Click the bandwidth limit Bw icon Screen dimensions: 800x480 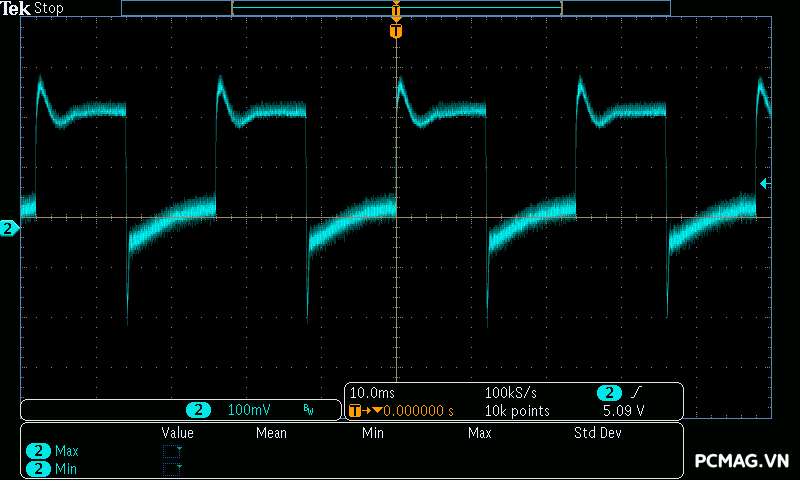pos(308,410)
